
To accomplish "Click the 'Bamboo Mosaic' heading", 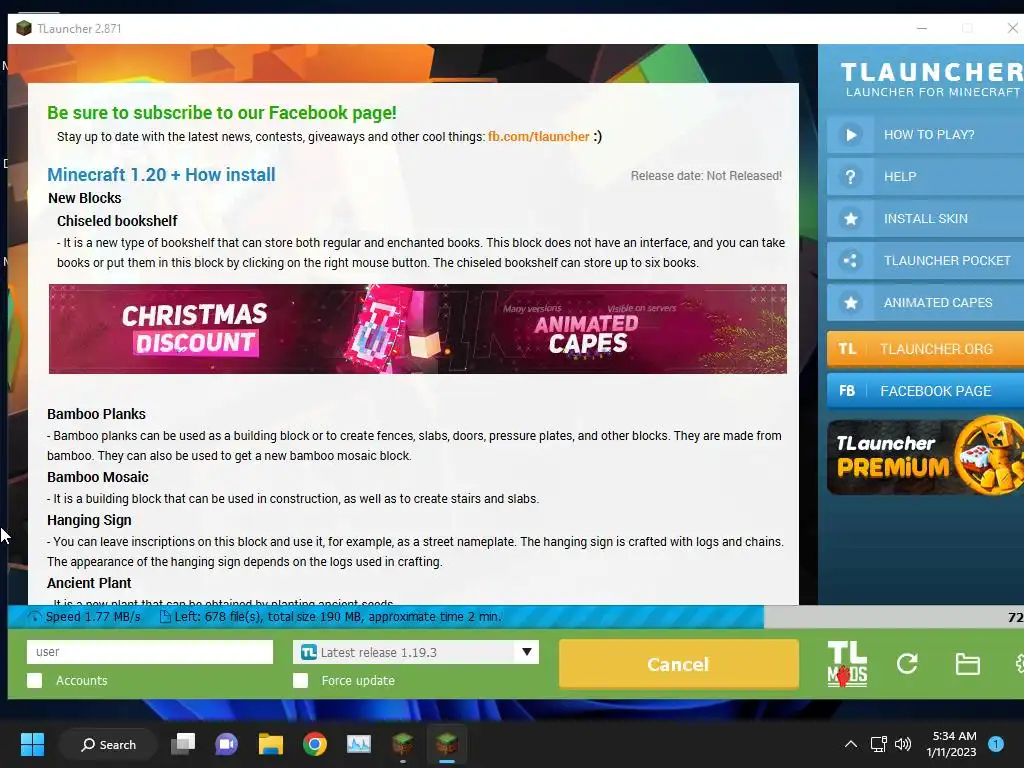I will [x=97, y=477].
